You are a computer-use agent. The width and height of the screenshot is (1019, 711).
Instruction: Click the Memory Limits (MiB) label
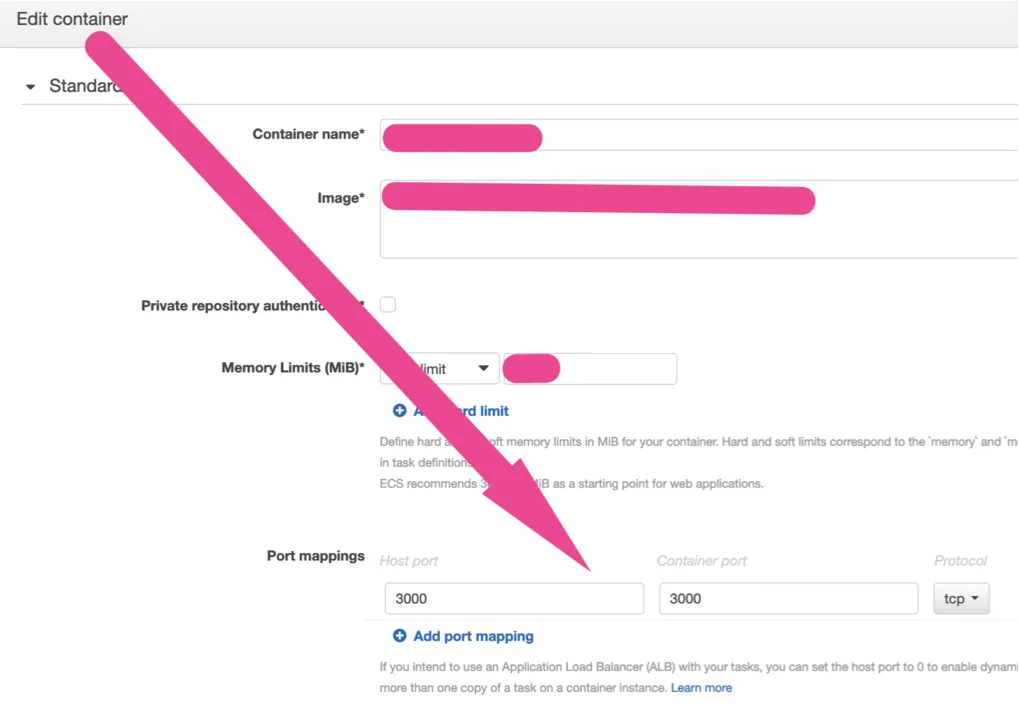292,368
